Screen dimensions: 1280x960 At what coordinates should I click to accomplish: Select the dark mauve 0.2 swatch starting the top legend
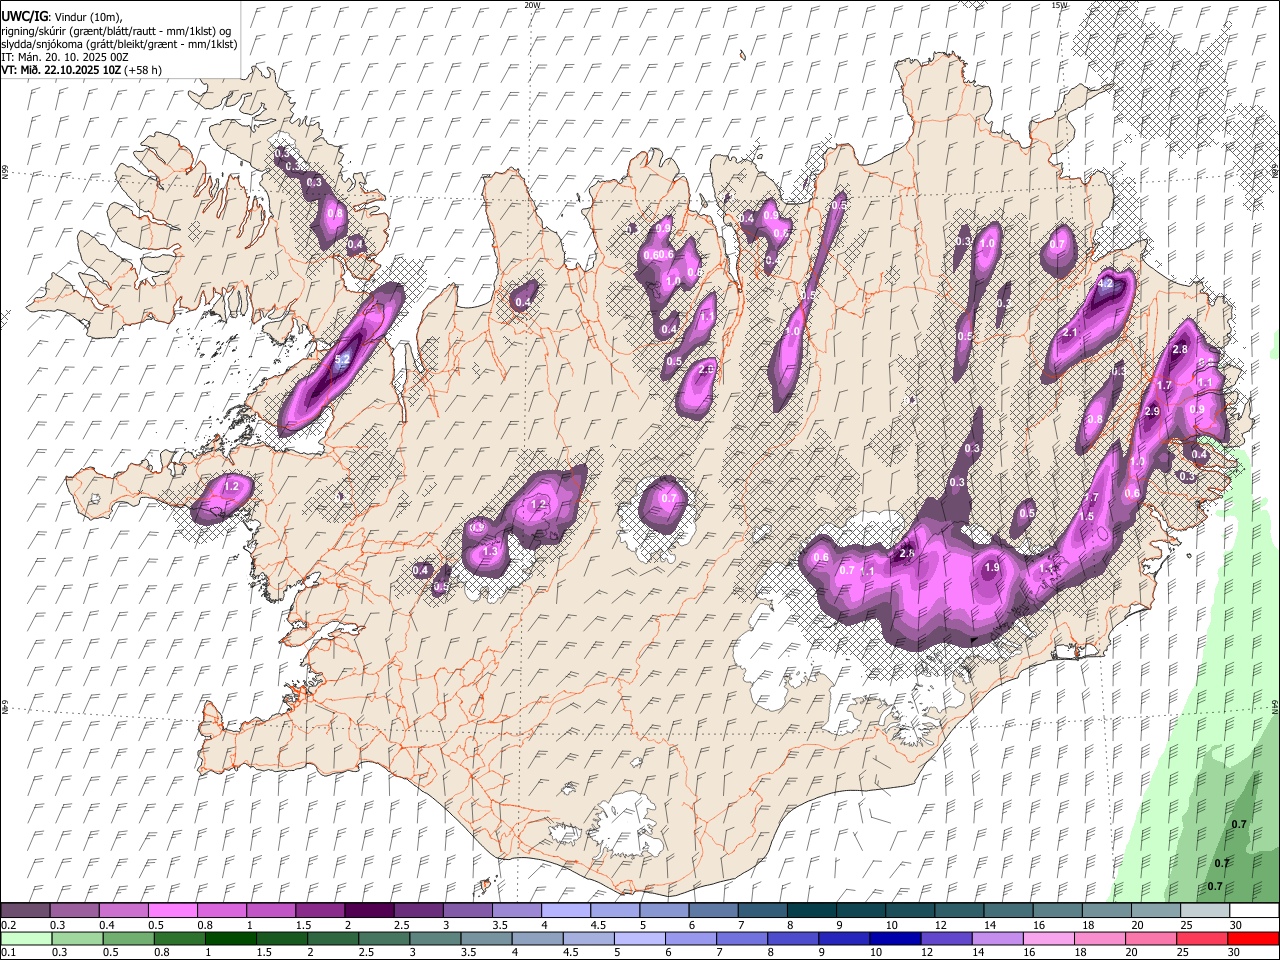coord(25,911)
